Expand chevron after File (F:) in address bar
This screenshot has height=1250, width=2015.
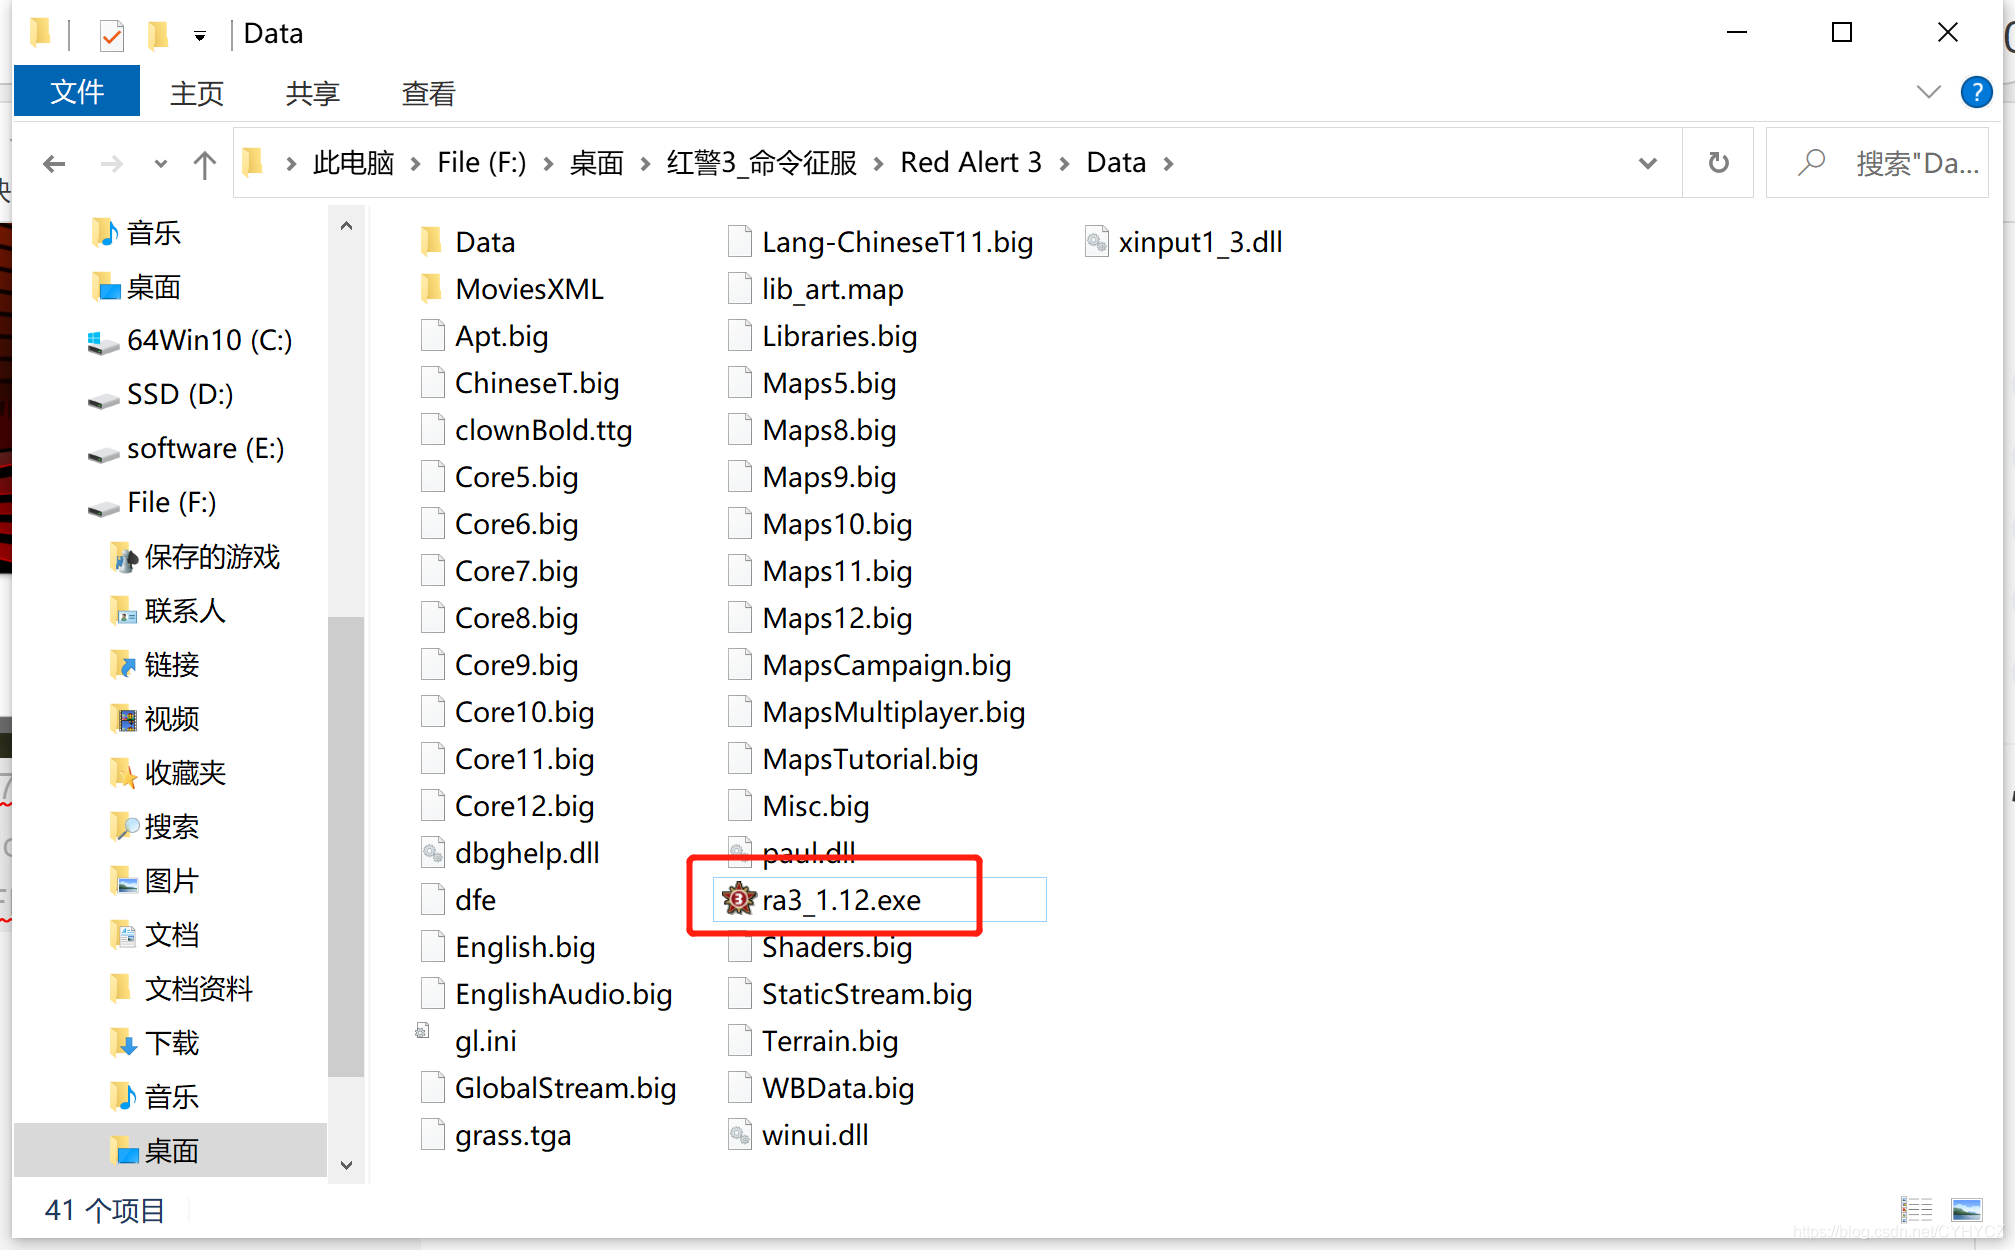[x=548, y=163]
